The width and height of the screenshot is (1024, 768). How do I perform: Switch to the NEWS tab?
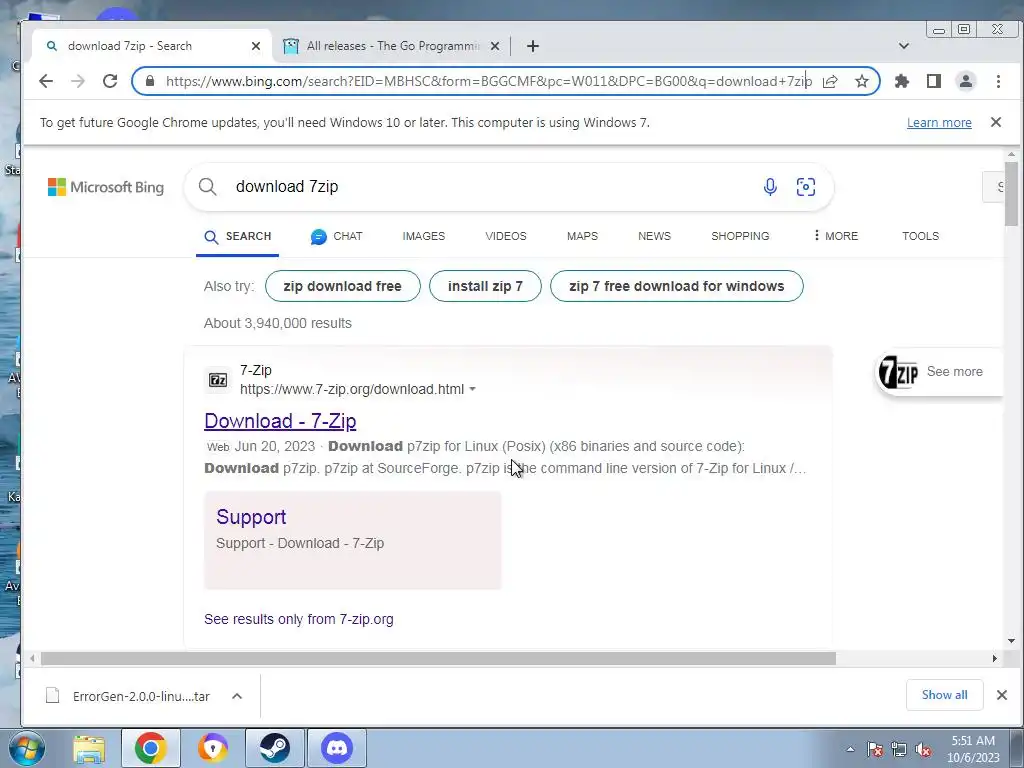[x=654, y=236]
